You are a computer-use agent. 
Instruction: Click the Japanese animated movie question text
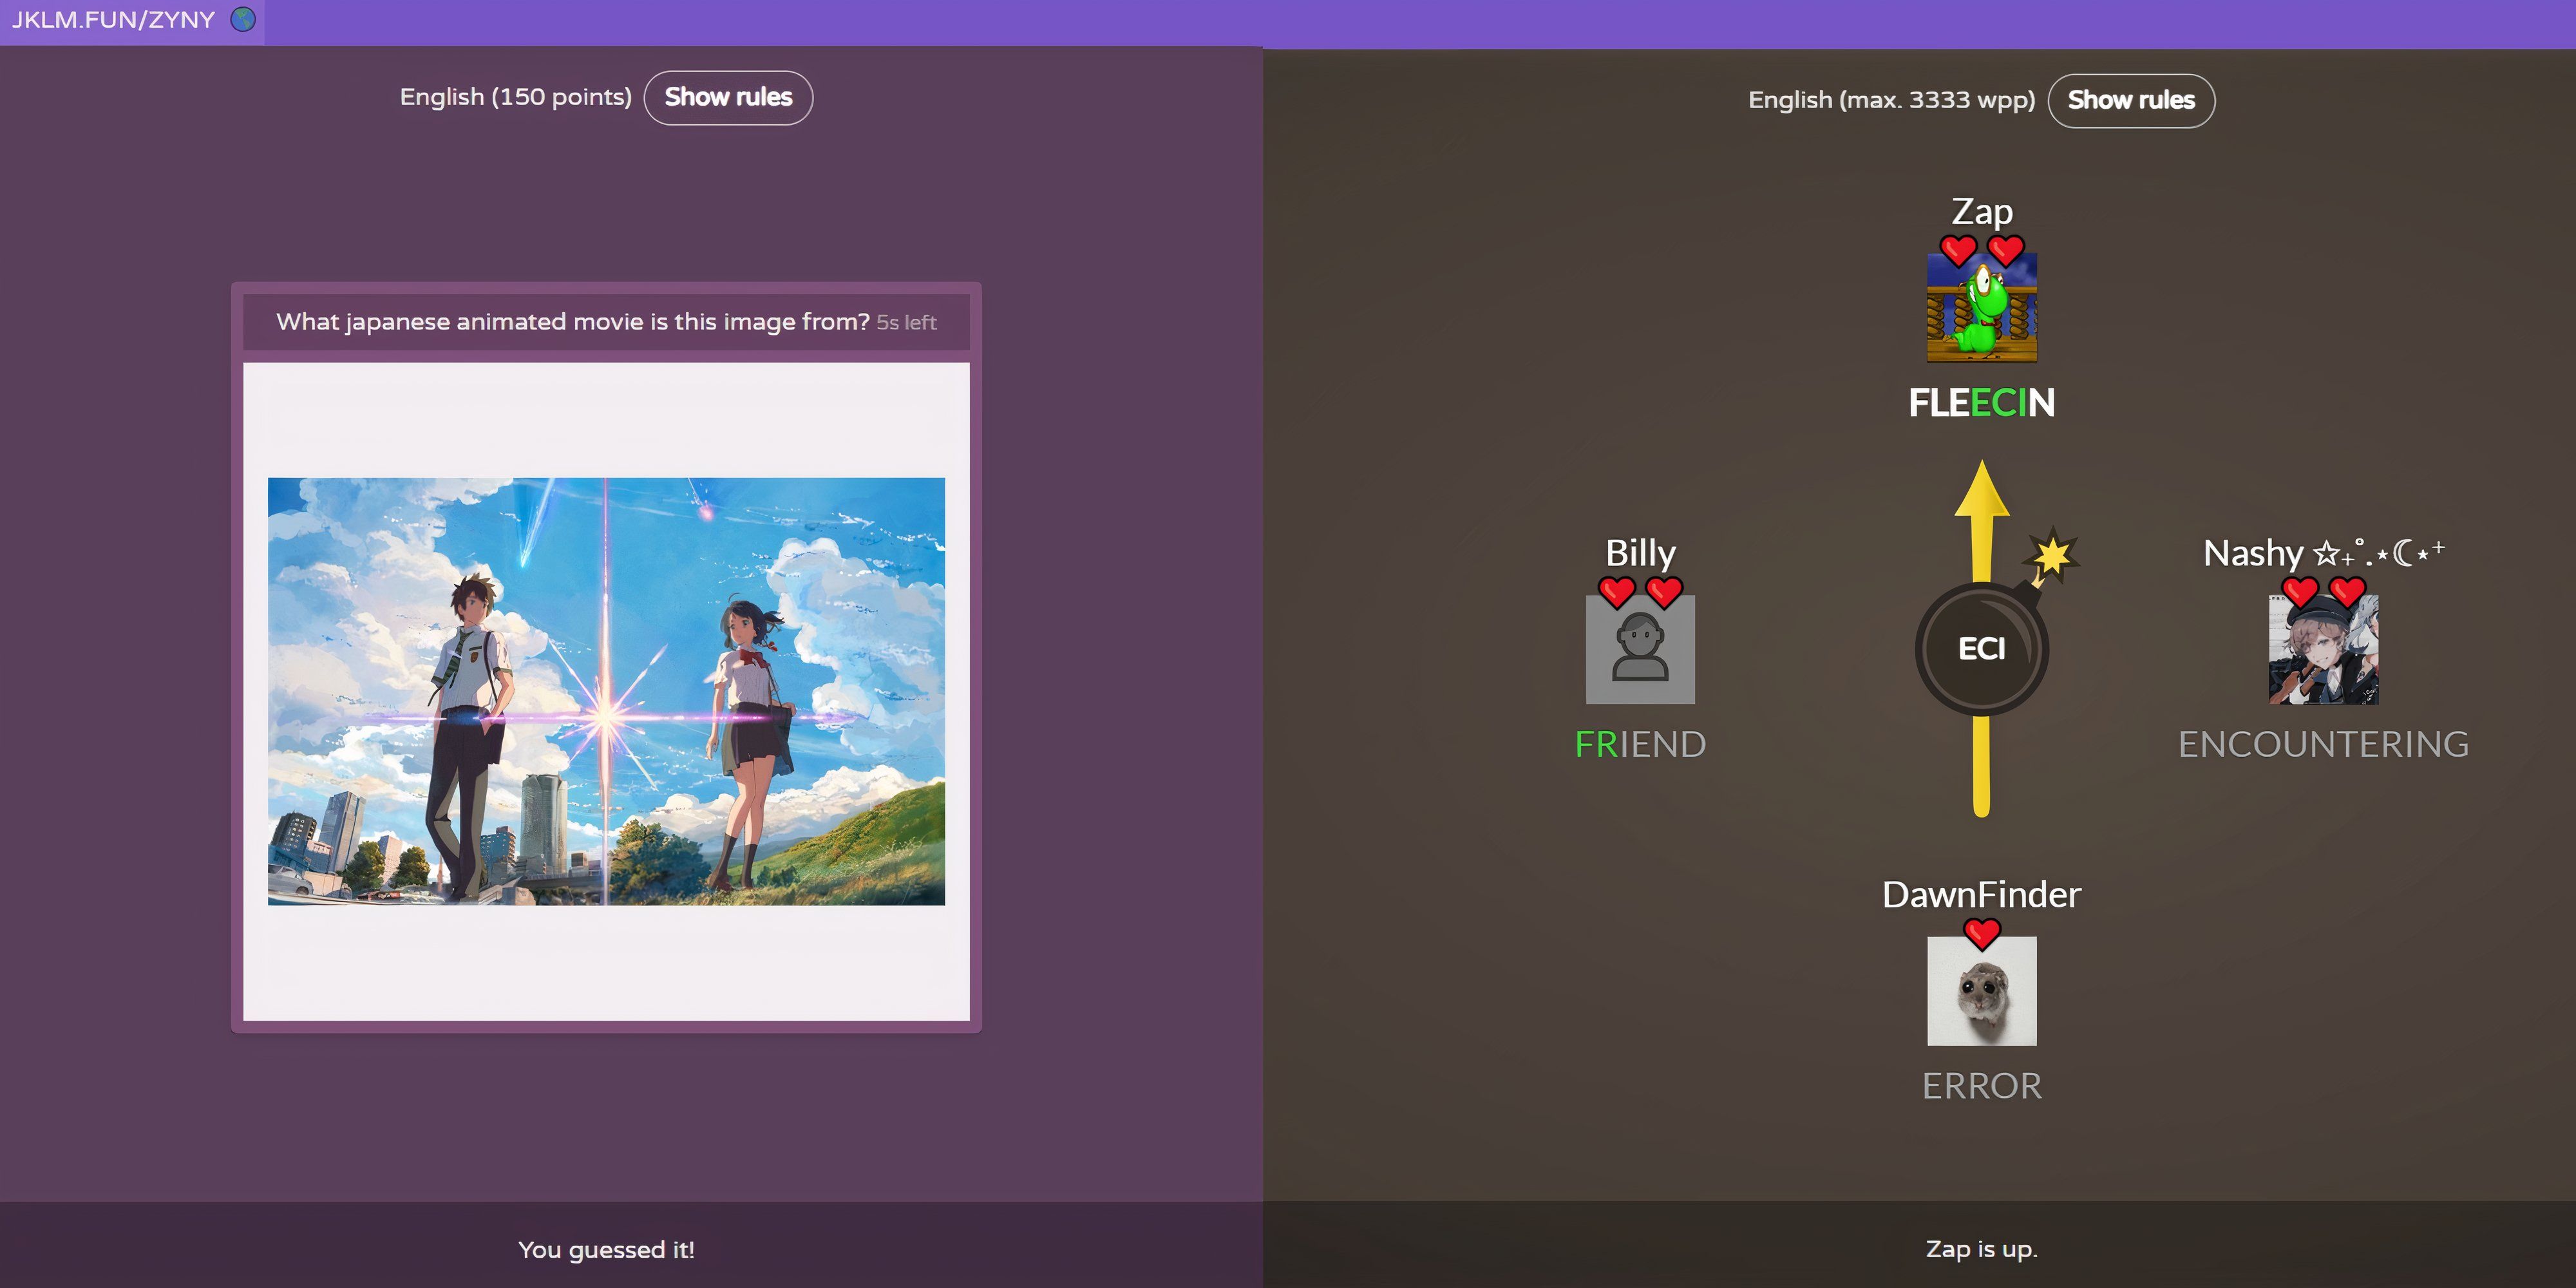573,321
